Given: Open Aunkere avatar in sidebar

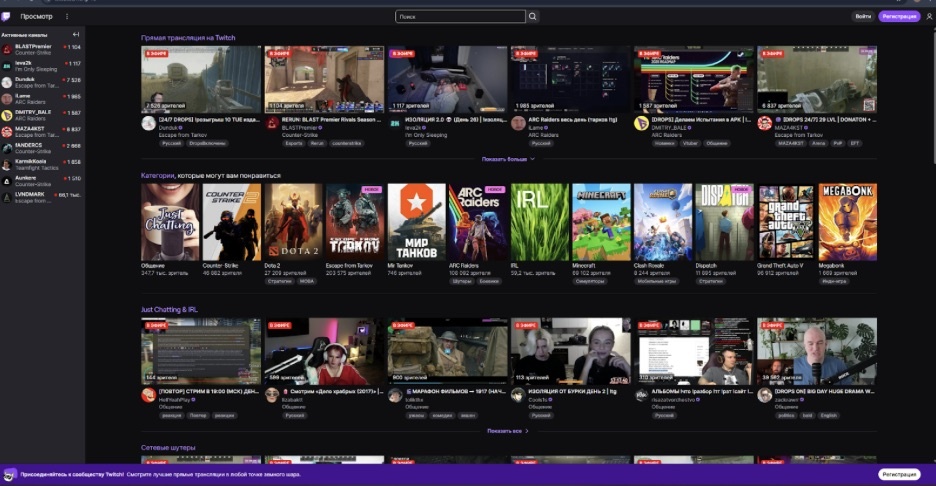Looking at the screenshot, I should tap(7, 181).
